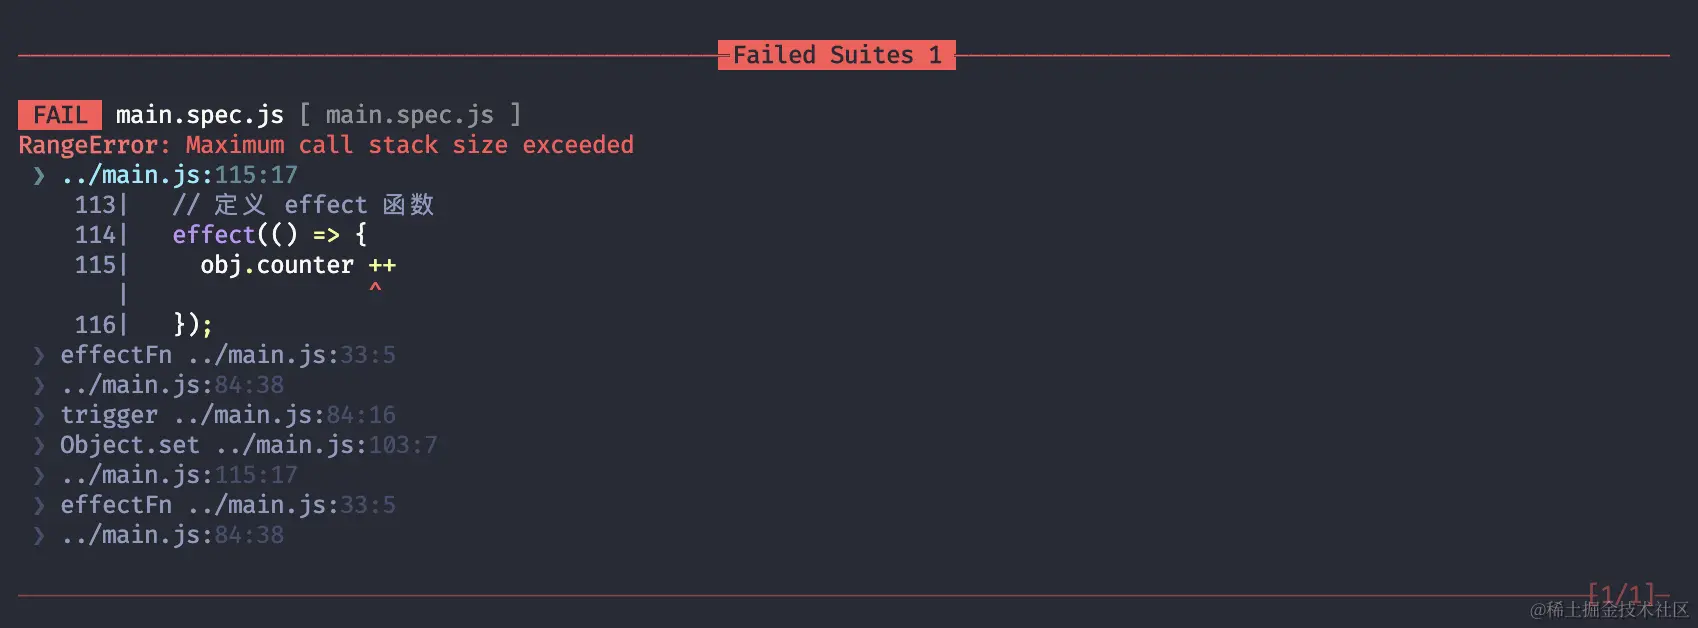Click the [1/1] counter at bottom right

pyautogui.click(x=1622, y=594)
